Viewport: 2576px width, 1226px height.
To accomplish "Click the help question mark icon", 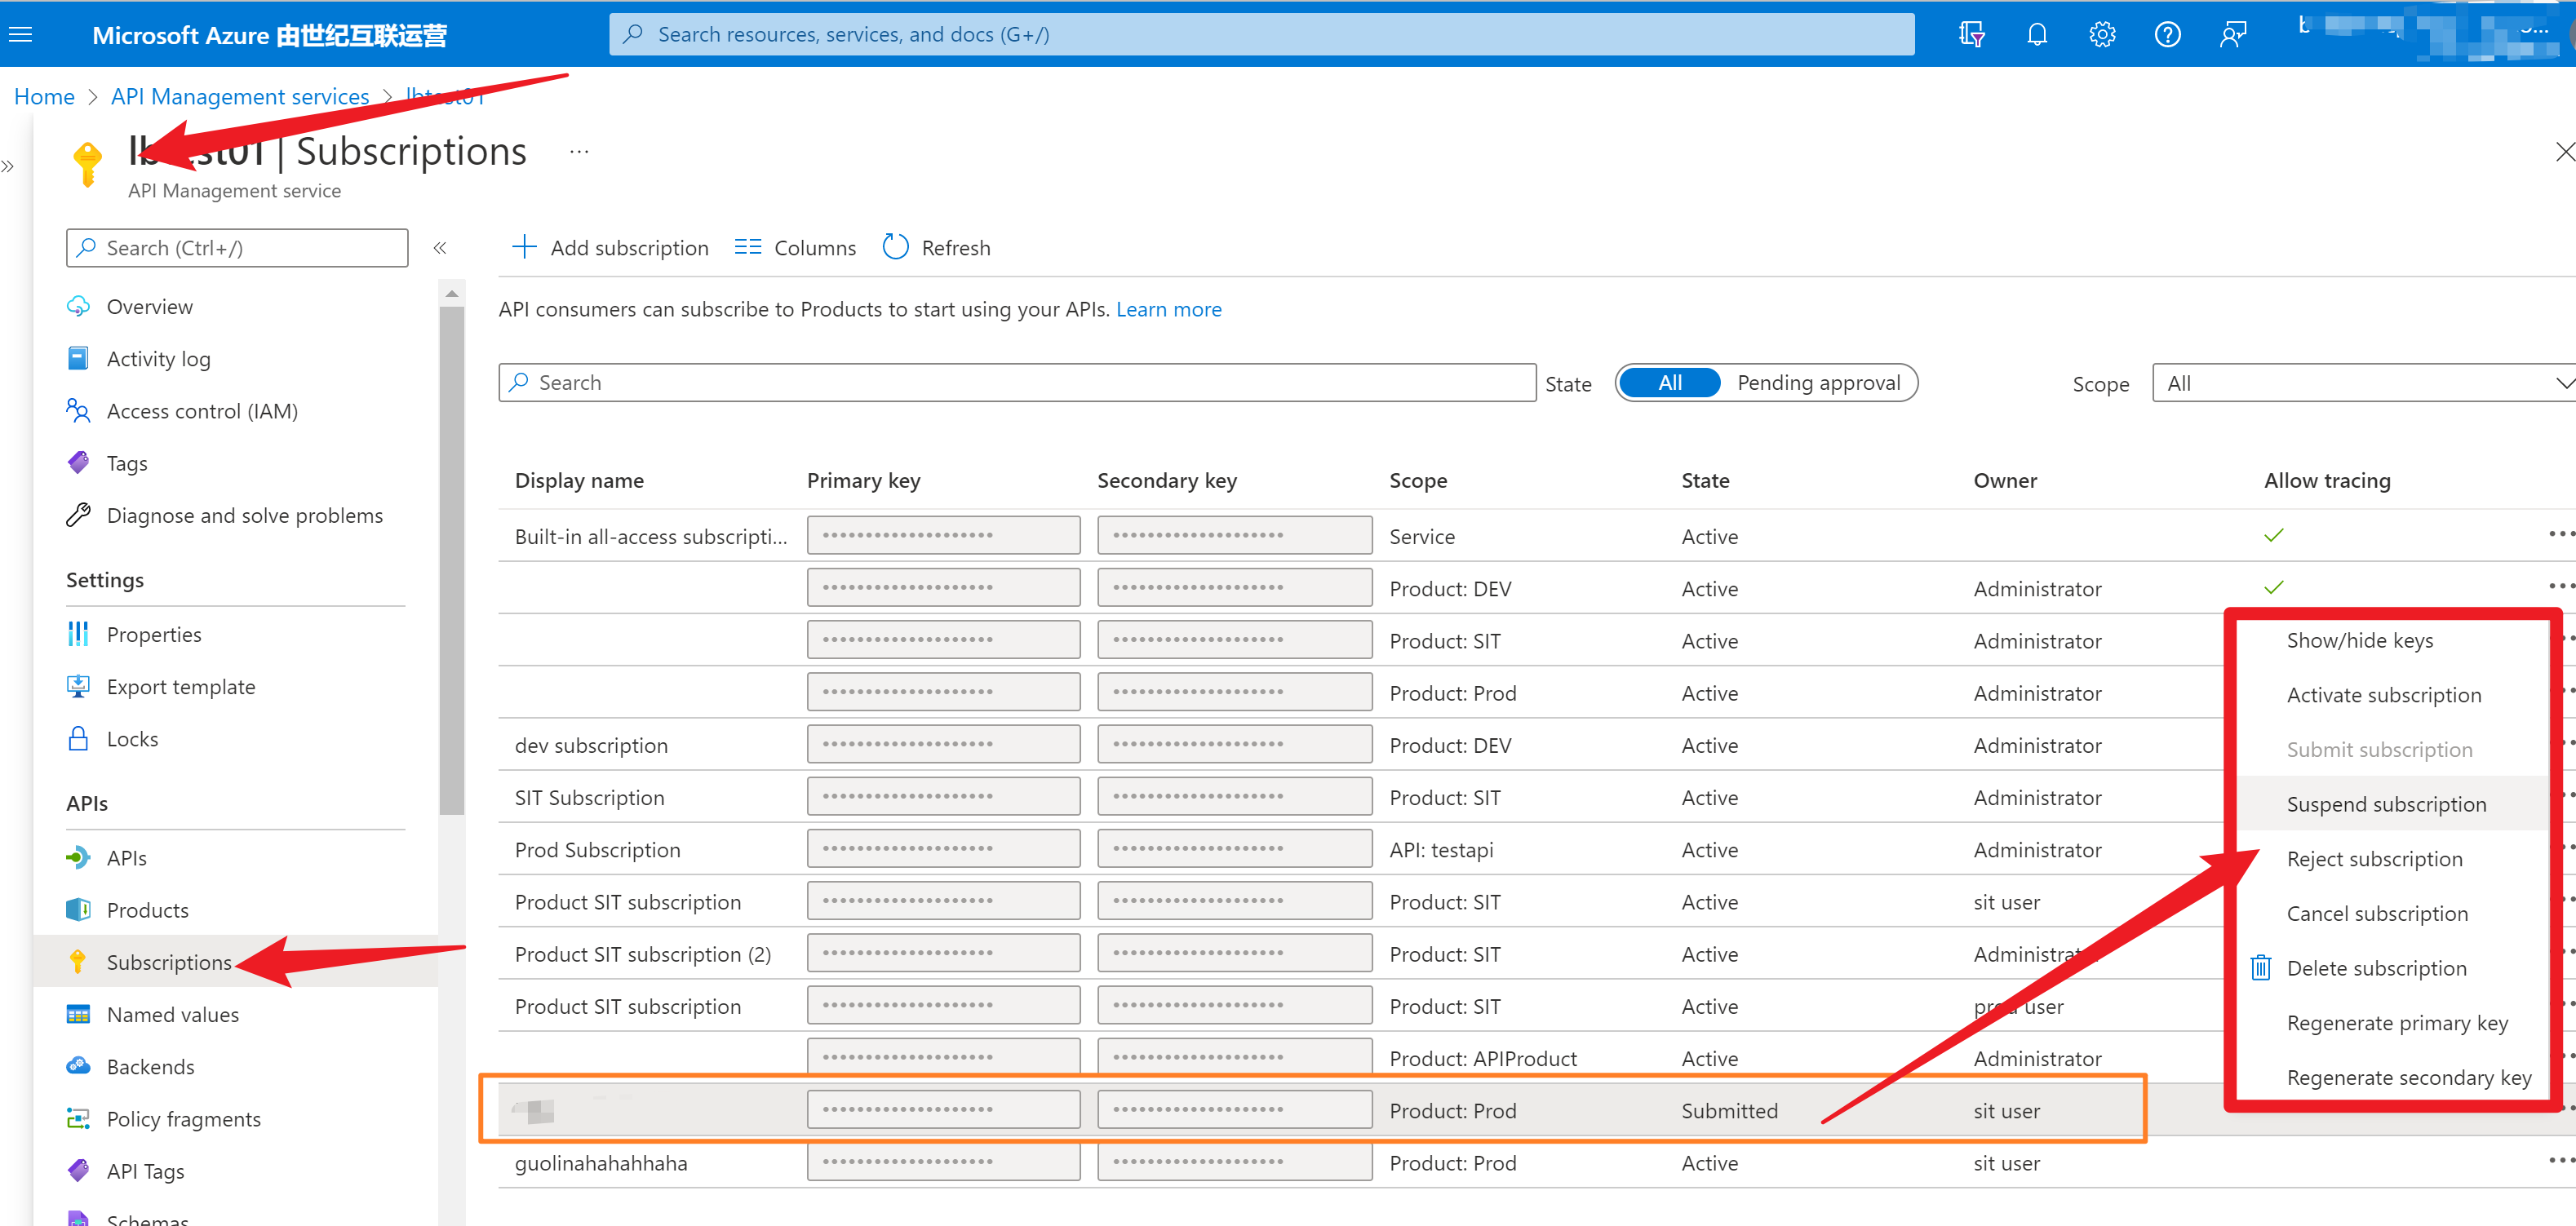I will 2167,35.
